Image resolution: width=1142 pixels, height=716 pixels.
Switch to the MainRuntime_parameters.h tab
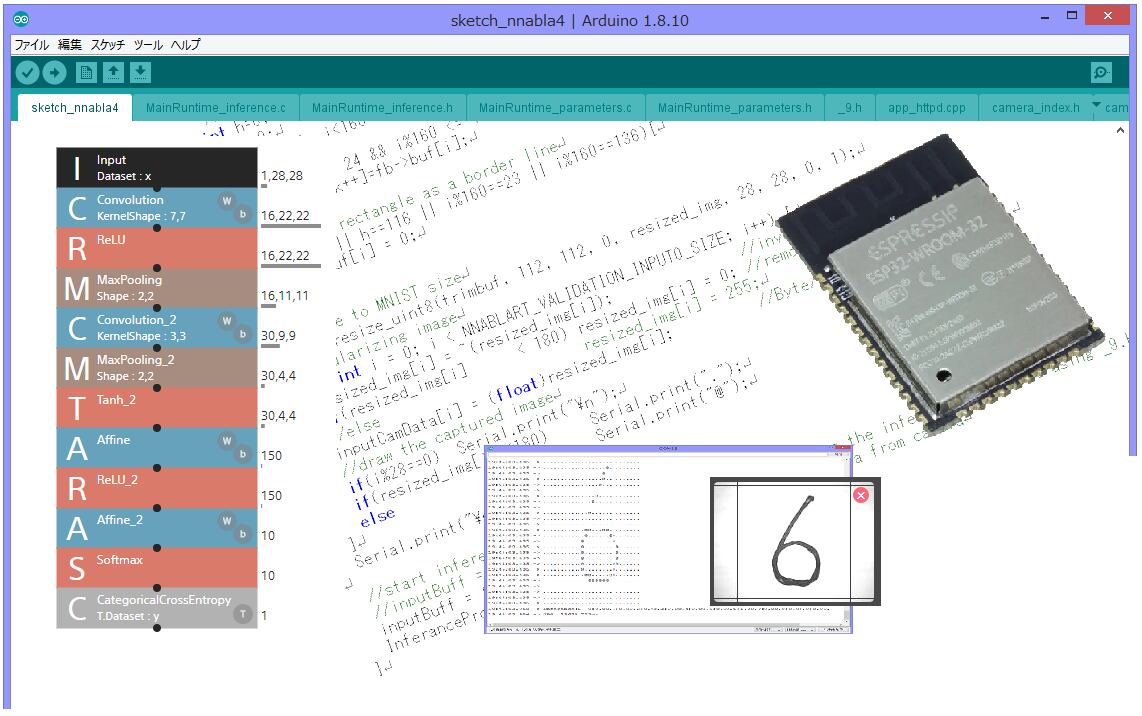[734, 108]
